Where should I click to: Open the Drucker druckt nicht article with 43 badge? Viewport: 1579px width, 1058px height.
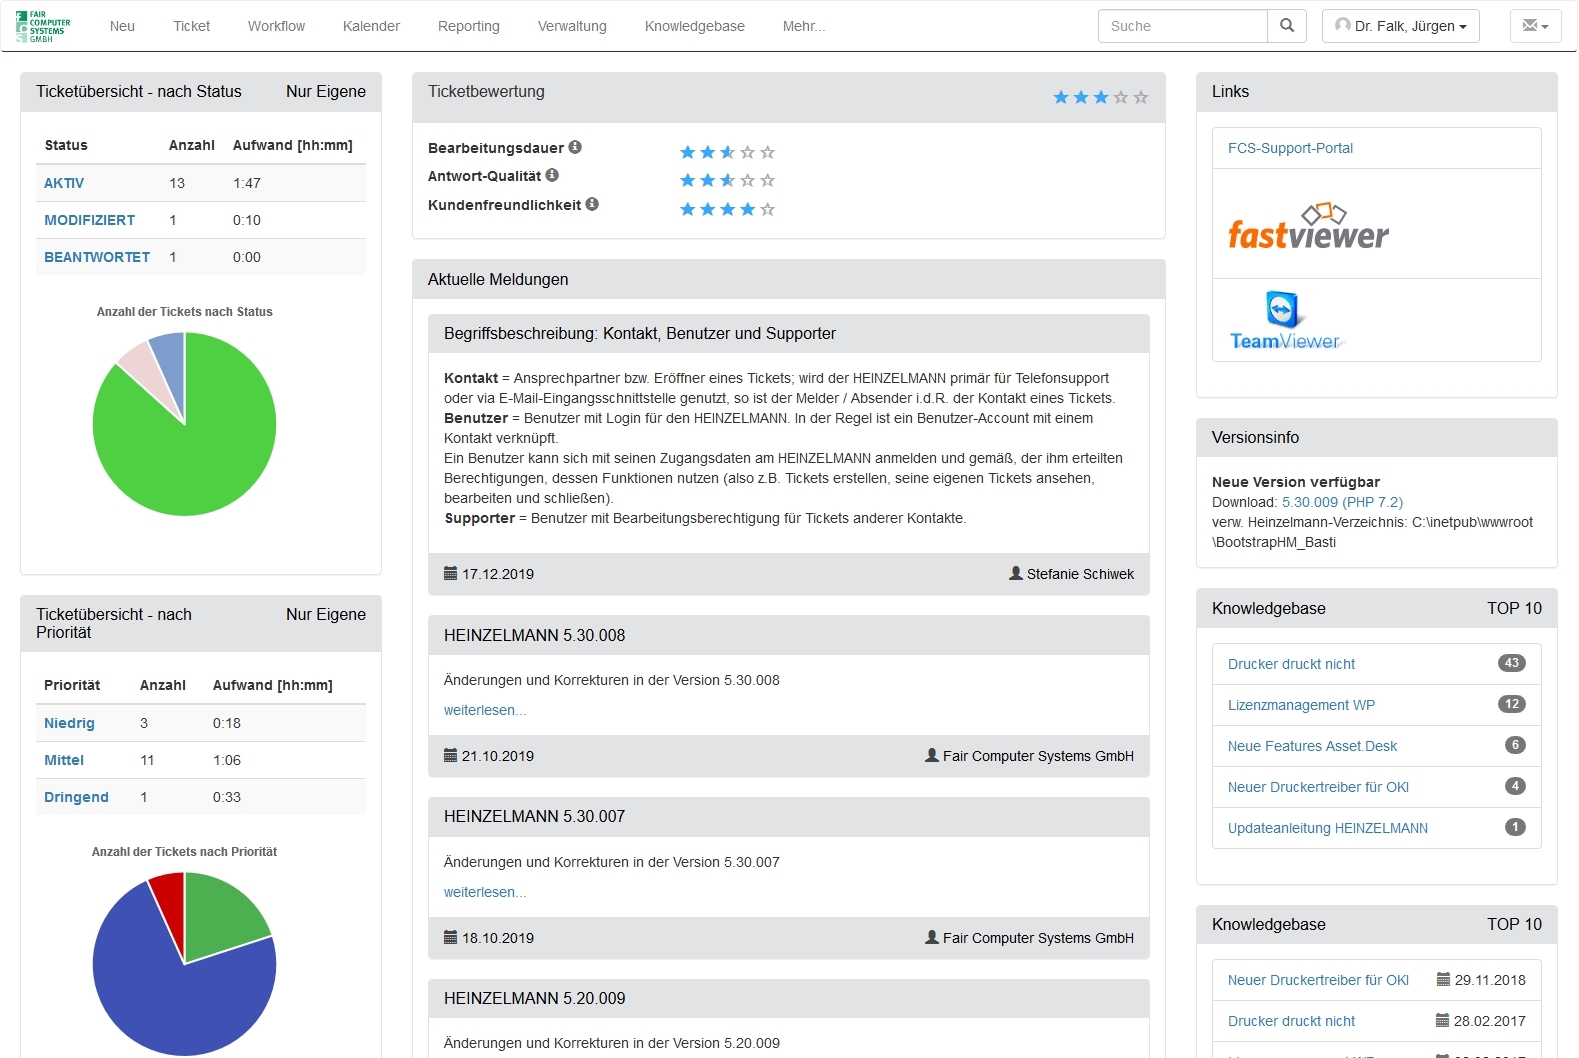tap(1291, 664)
